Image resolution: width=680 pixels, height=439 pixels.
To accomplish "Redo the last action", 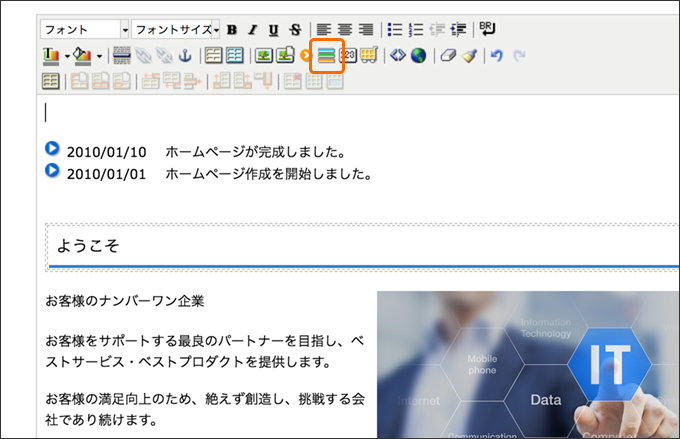I will point(519,56).
